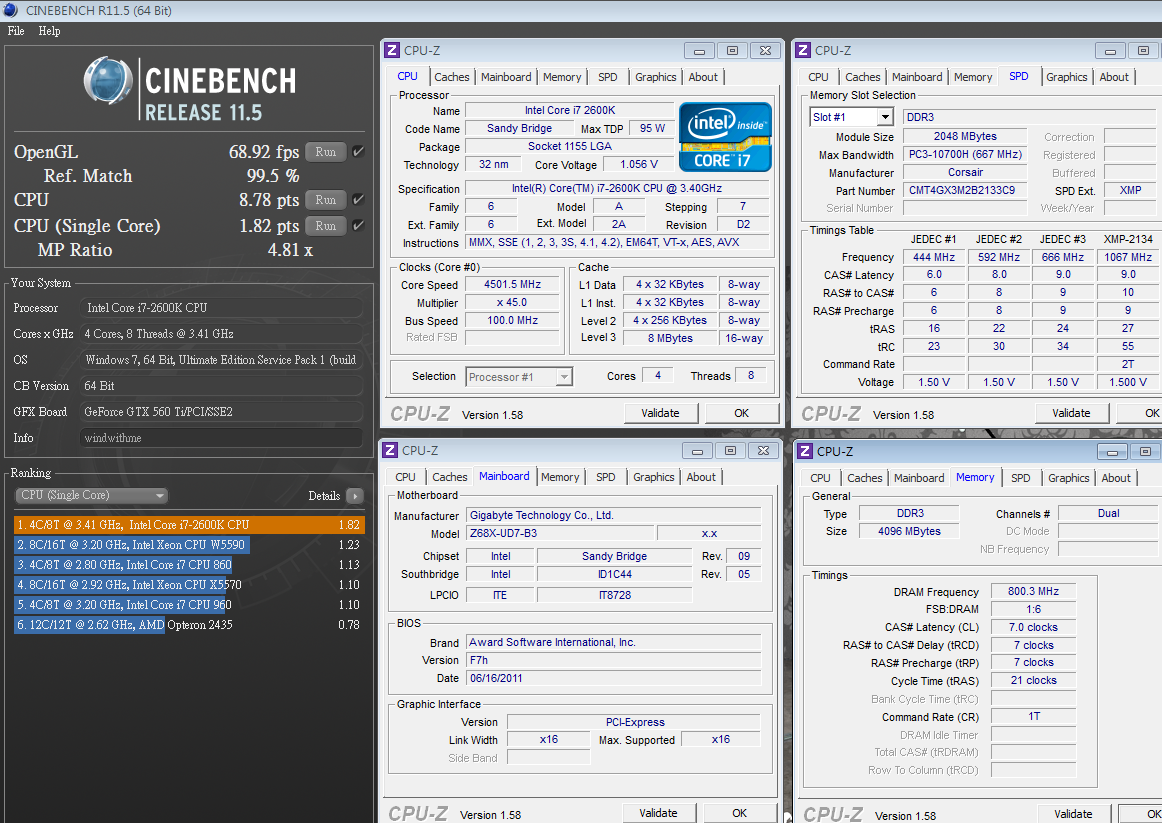1162x823 pixels.
Task: Click the Level 3 cache value 8 MBytes
Action: [670, 338]
